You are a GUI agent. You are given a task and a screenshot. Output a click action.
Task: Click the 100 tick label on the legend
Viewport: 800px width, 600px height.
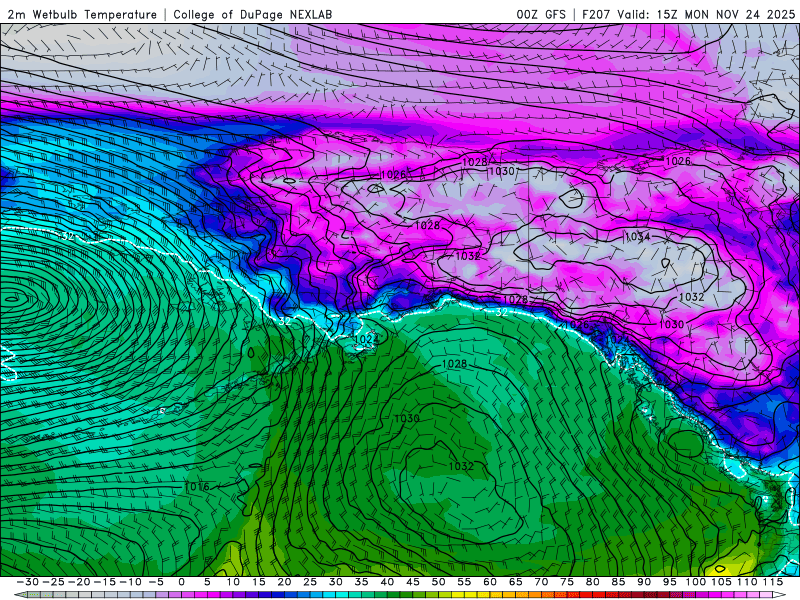pyautogui.click(x=695, y=582)
